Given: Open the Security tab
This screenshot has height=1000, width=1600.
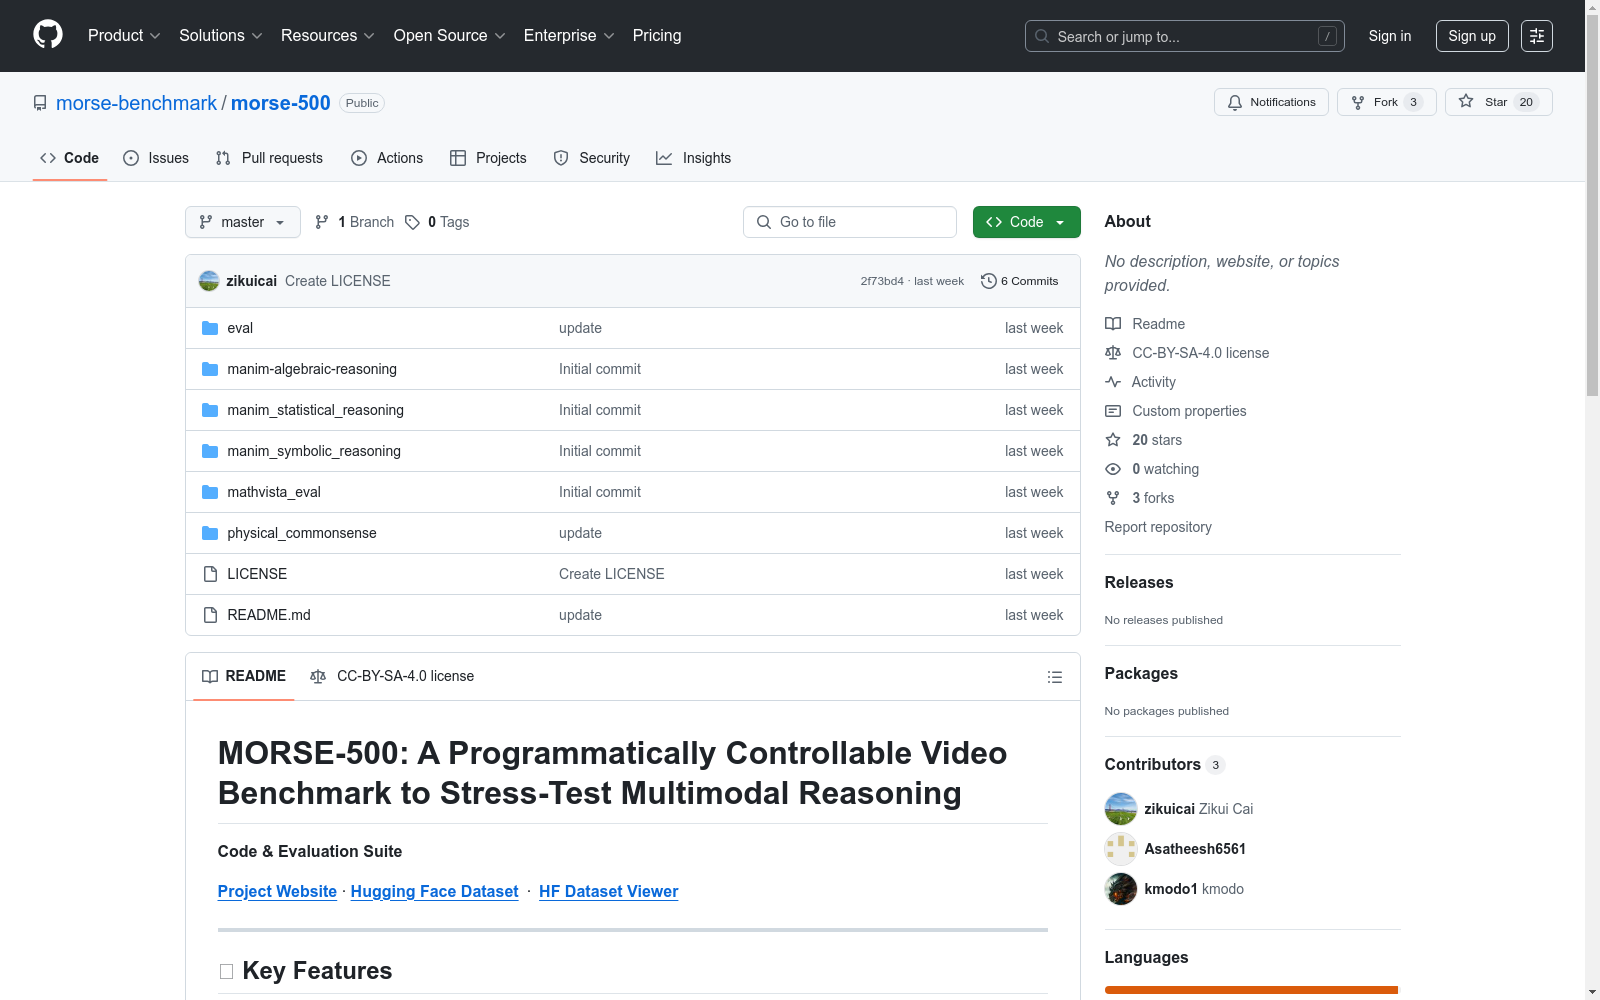Looking at the screenshot, I should pyautogui.click(x=592, y=158).
